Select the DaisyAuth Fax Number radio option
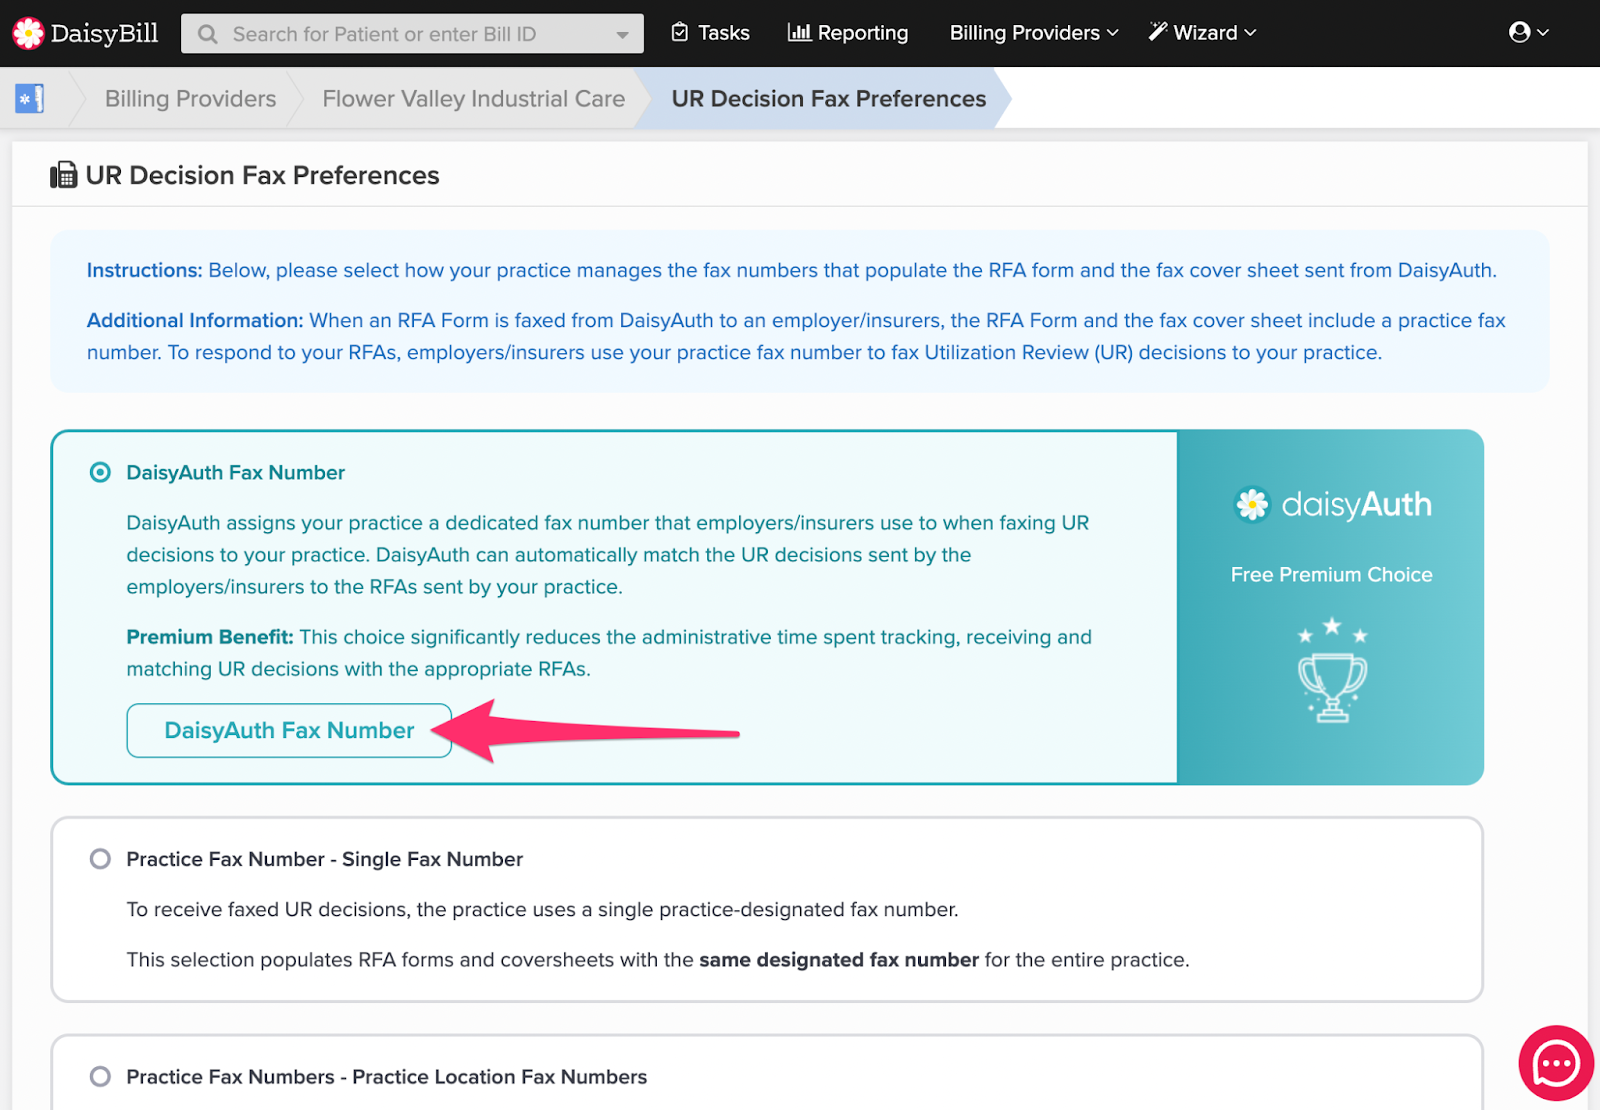 (100, 472)
